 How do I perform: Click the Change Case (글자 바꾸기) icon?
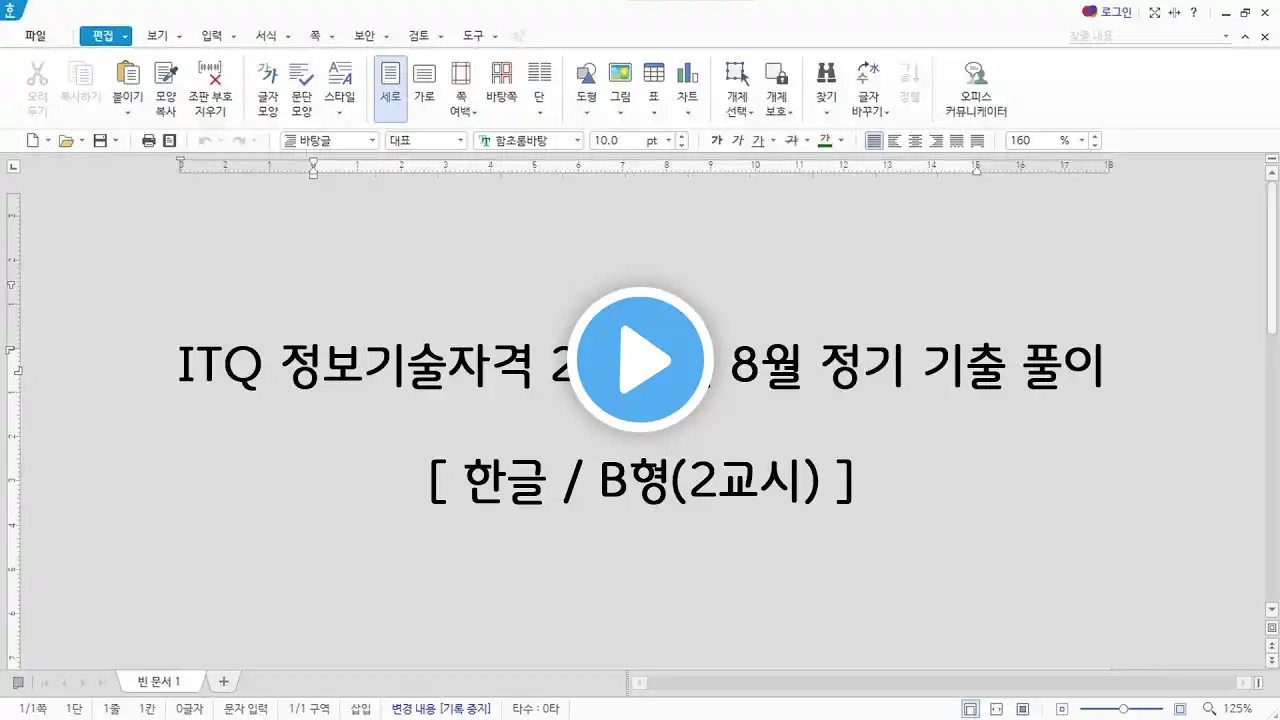[x=868, y=75]
